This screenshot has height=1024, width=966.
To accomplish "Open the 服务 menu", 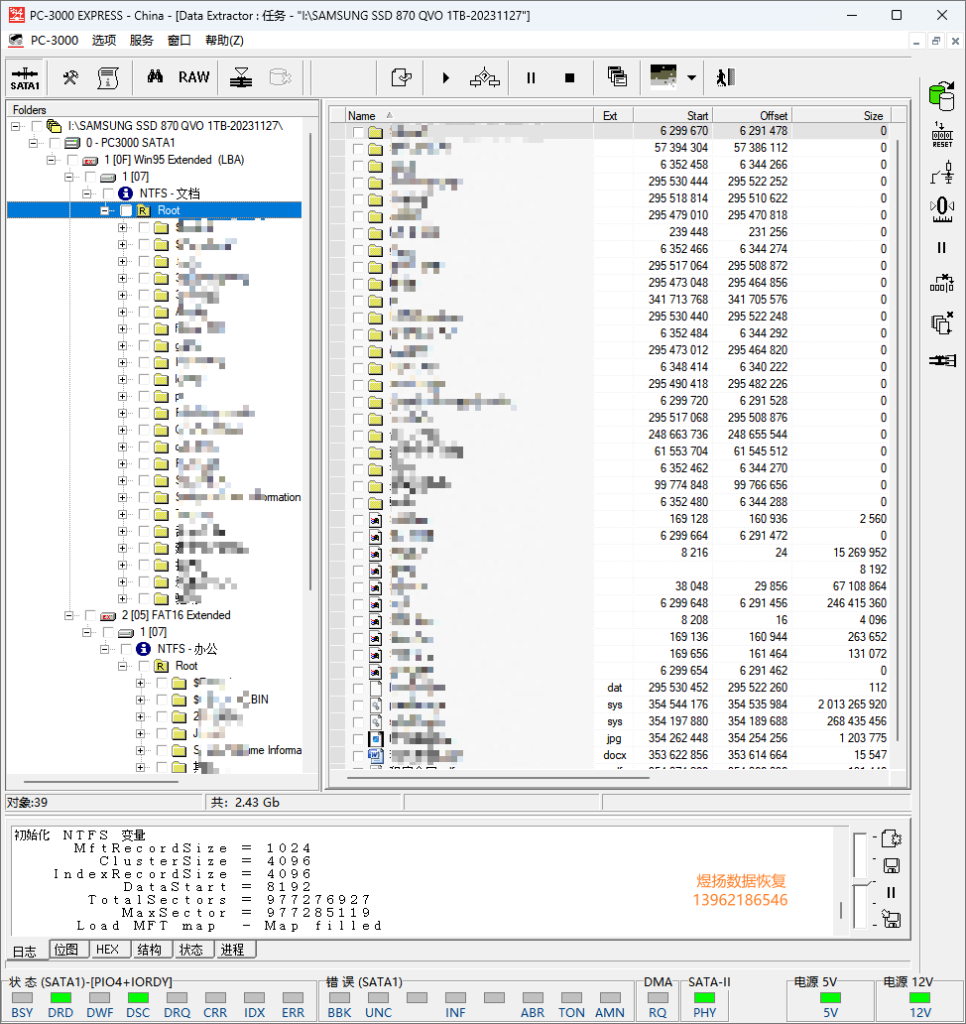I will (141, 40).
